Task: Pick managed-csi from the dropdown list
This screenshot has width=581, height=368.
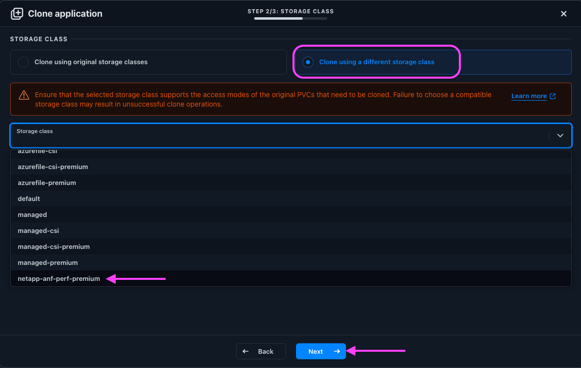Action: pyautogui.click(x=291, y=231)
